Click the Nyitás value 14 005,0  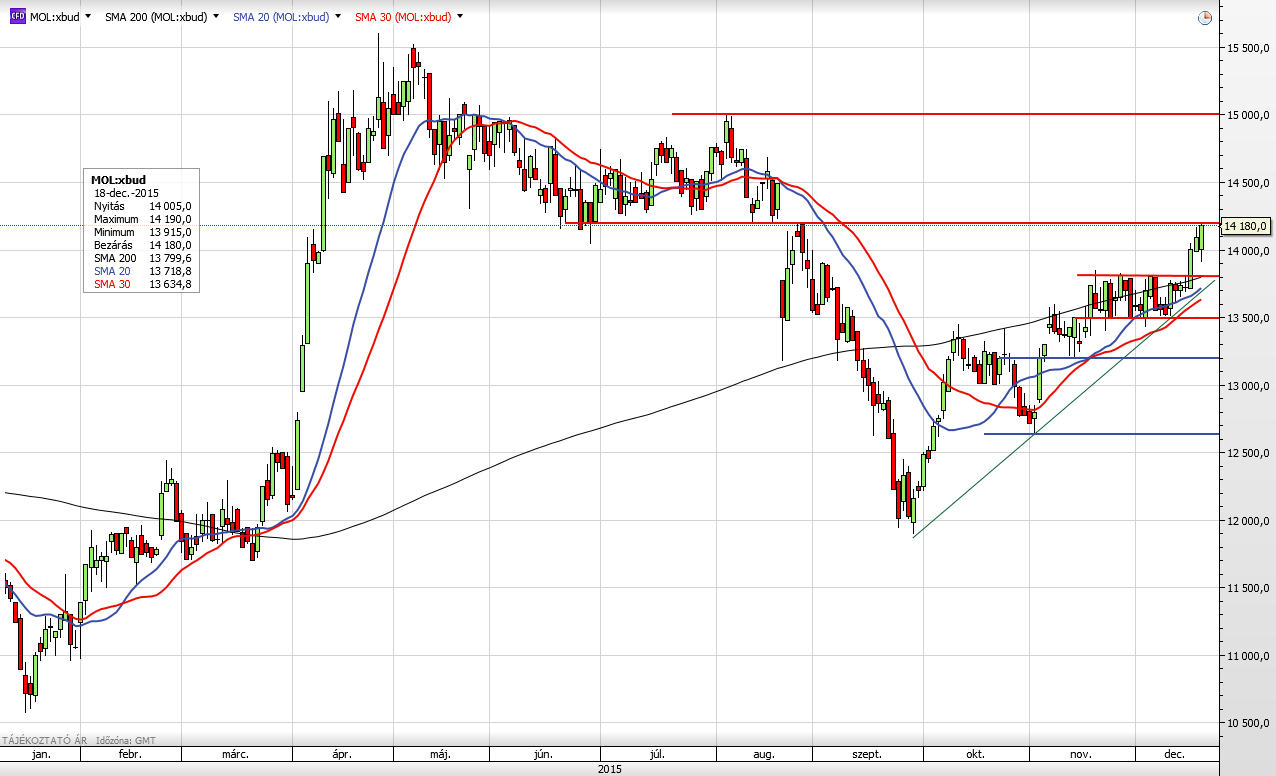(x=170, y=206)
